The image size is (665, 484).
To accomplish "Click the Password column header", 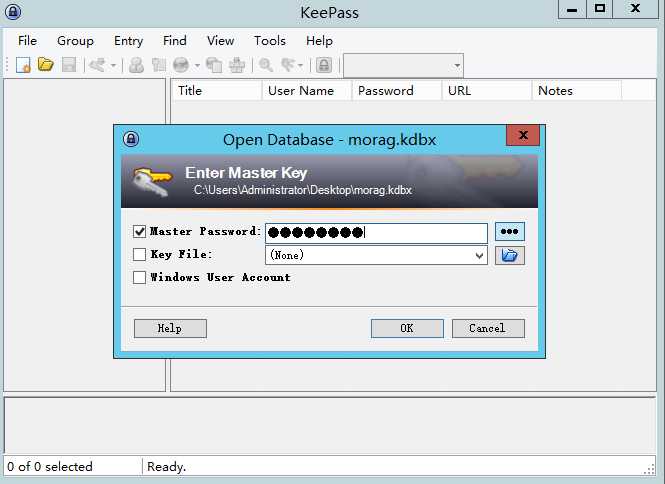I will (397, 91).
